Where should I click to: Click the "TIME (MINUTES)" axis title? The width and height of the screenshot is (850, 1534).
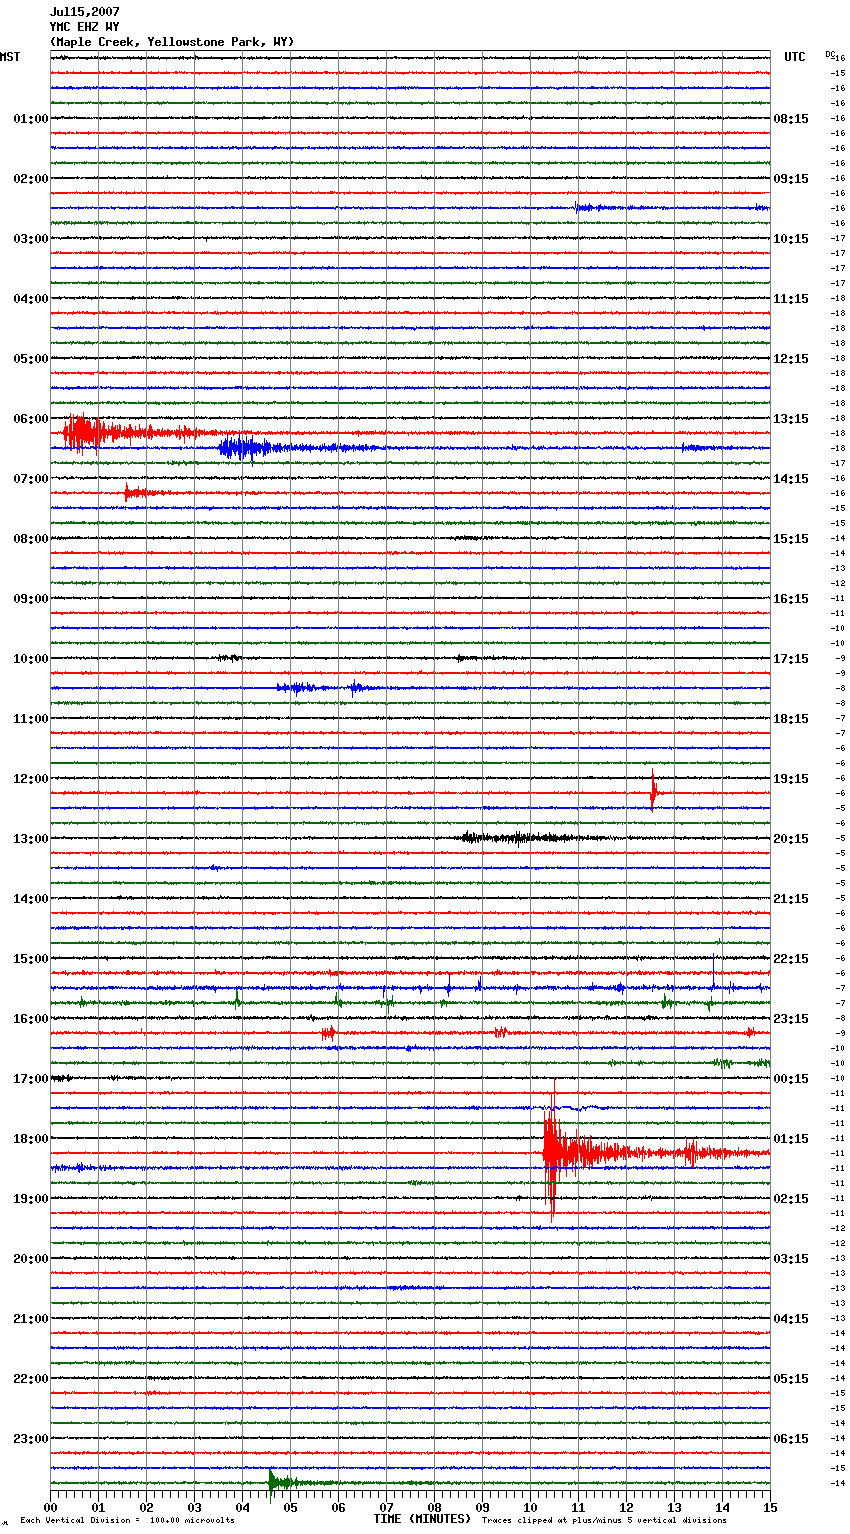pos(422,1519)
